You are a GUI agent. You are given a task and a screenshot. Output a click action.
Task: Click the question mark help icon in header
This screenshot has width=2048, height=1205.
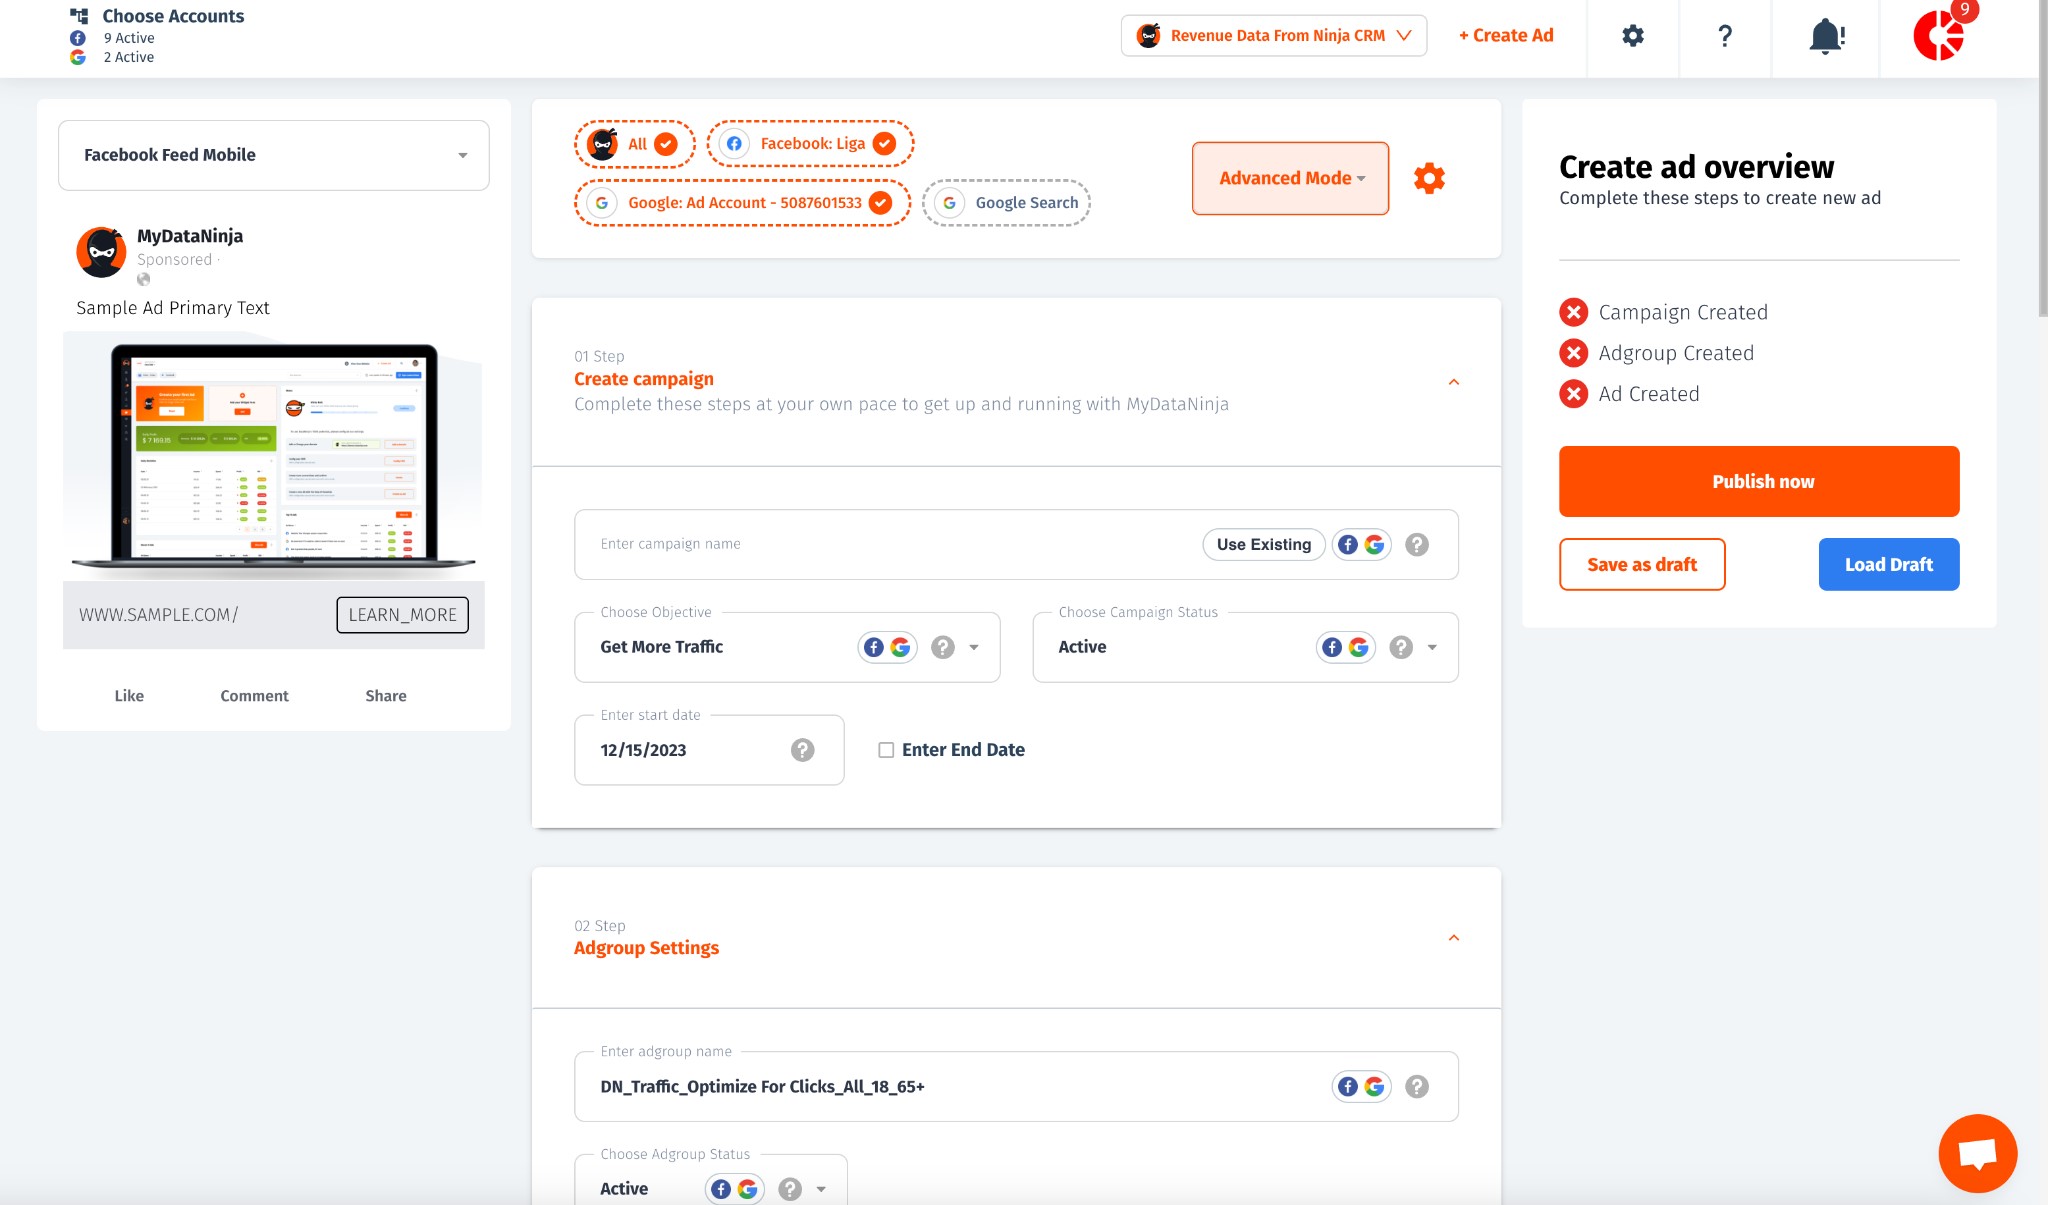pyautogui.click(x=1724, y=36)
